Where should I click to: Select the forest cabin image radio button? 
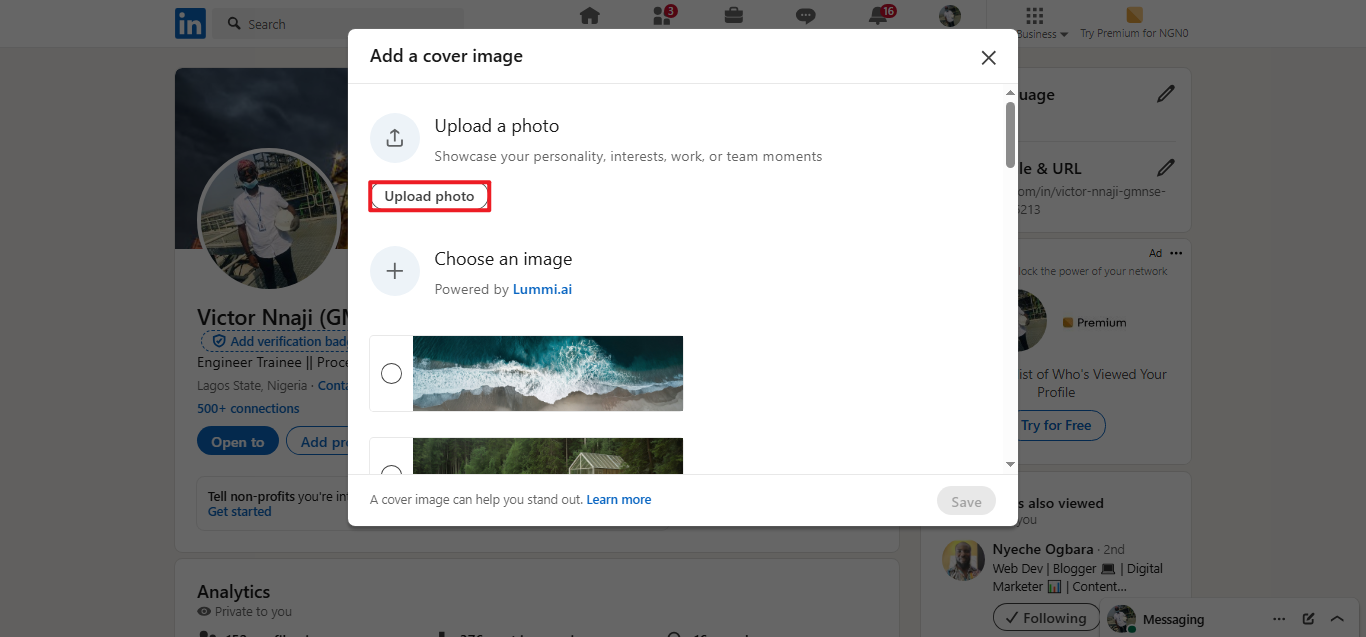[x=391, y=469]
